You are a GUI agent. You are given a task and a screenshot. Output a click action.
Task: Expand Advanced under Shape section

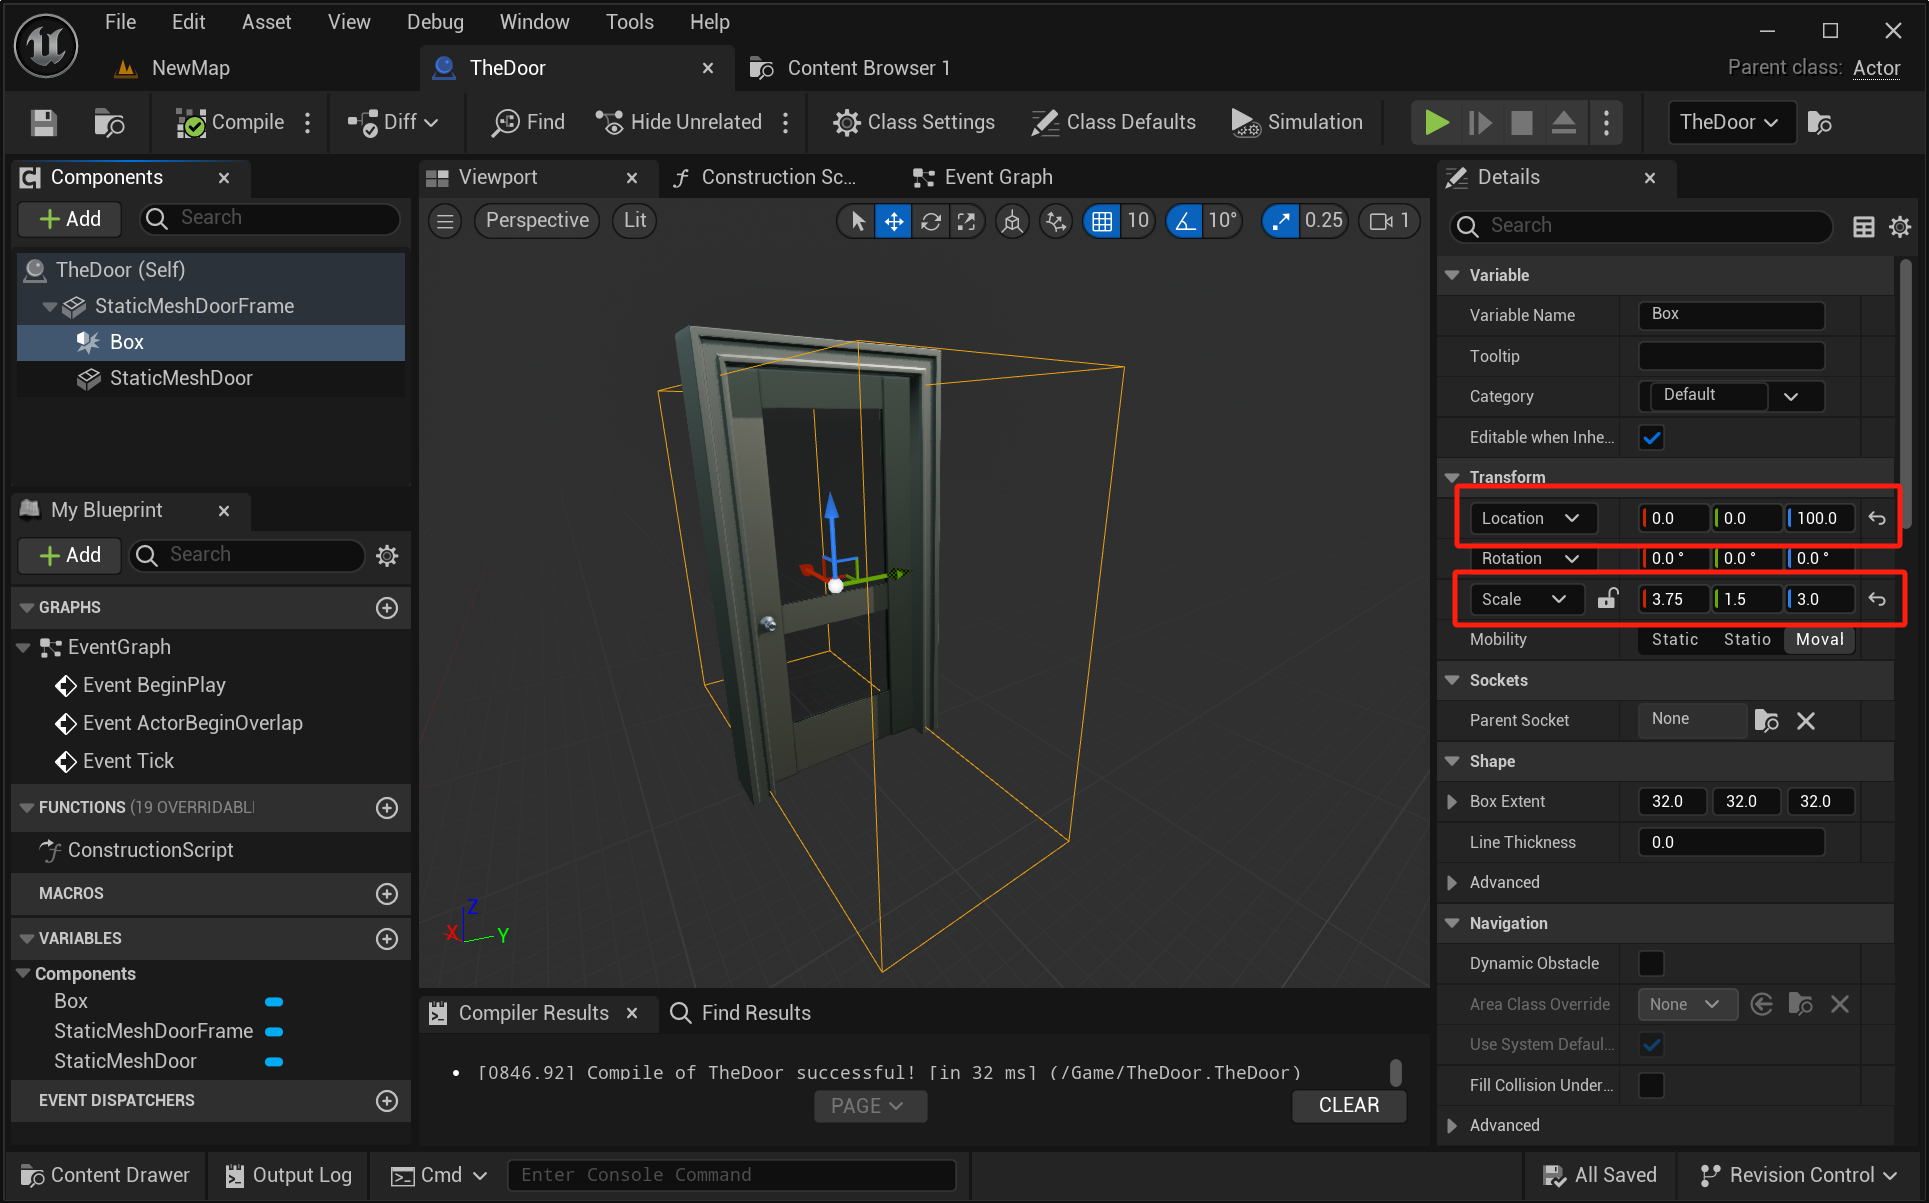tap(1453, 883)
